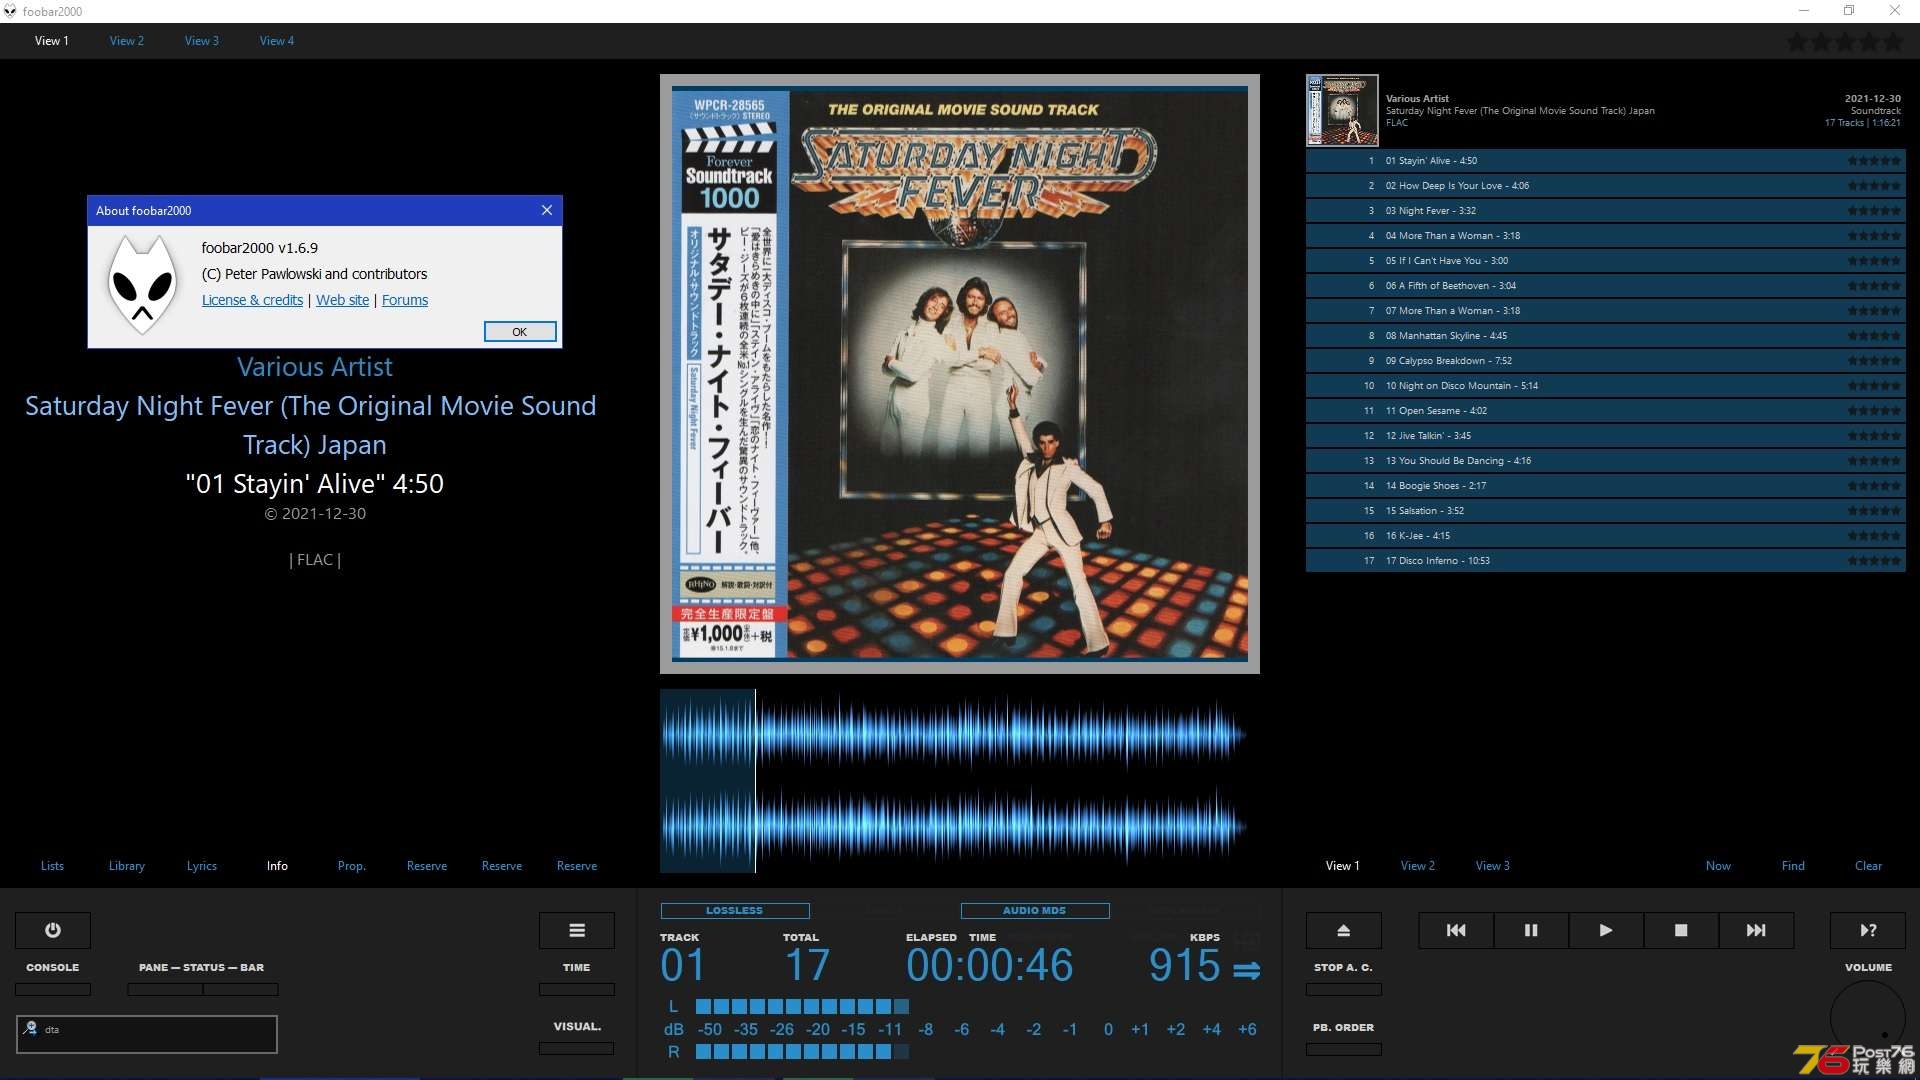
Task: Switch to View 3 in playlist panel
Action: [1493, 866]
